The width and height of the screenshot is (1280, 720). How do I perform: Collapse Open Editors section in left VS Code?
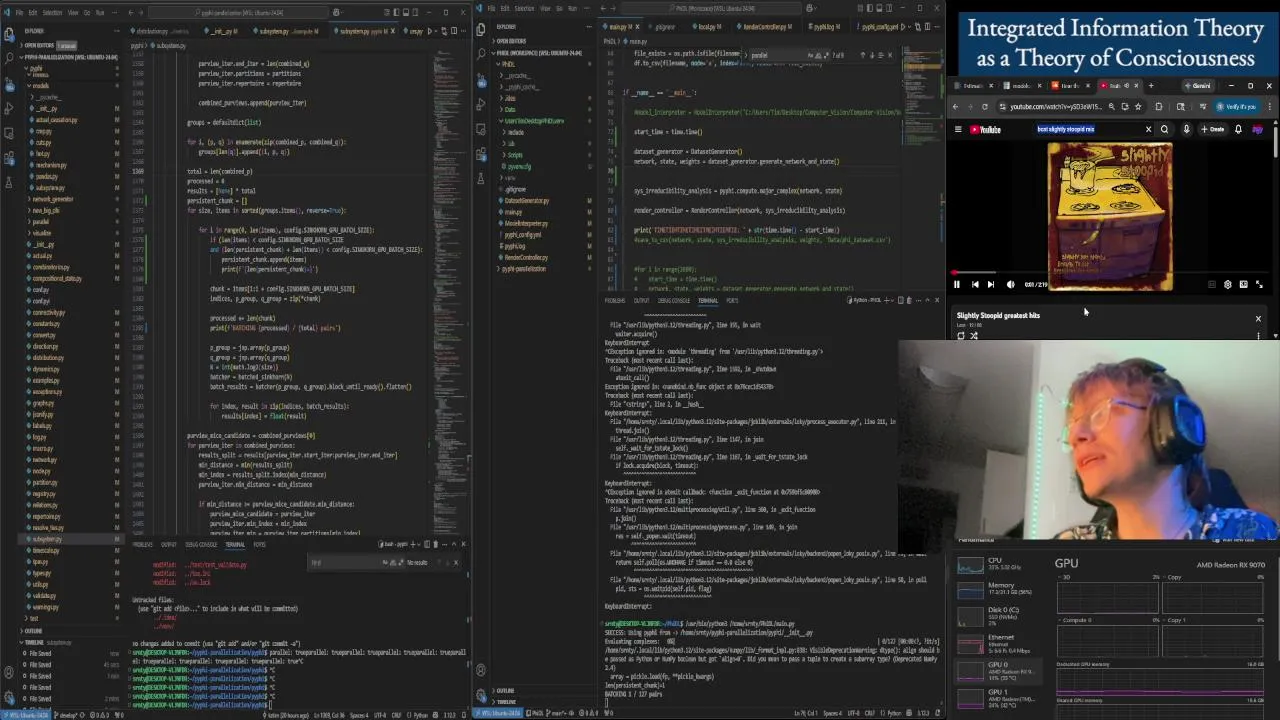pyautogui.click(x=40, y=46)
